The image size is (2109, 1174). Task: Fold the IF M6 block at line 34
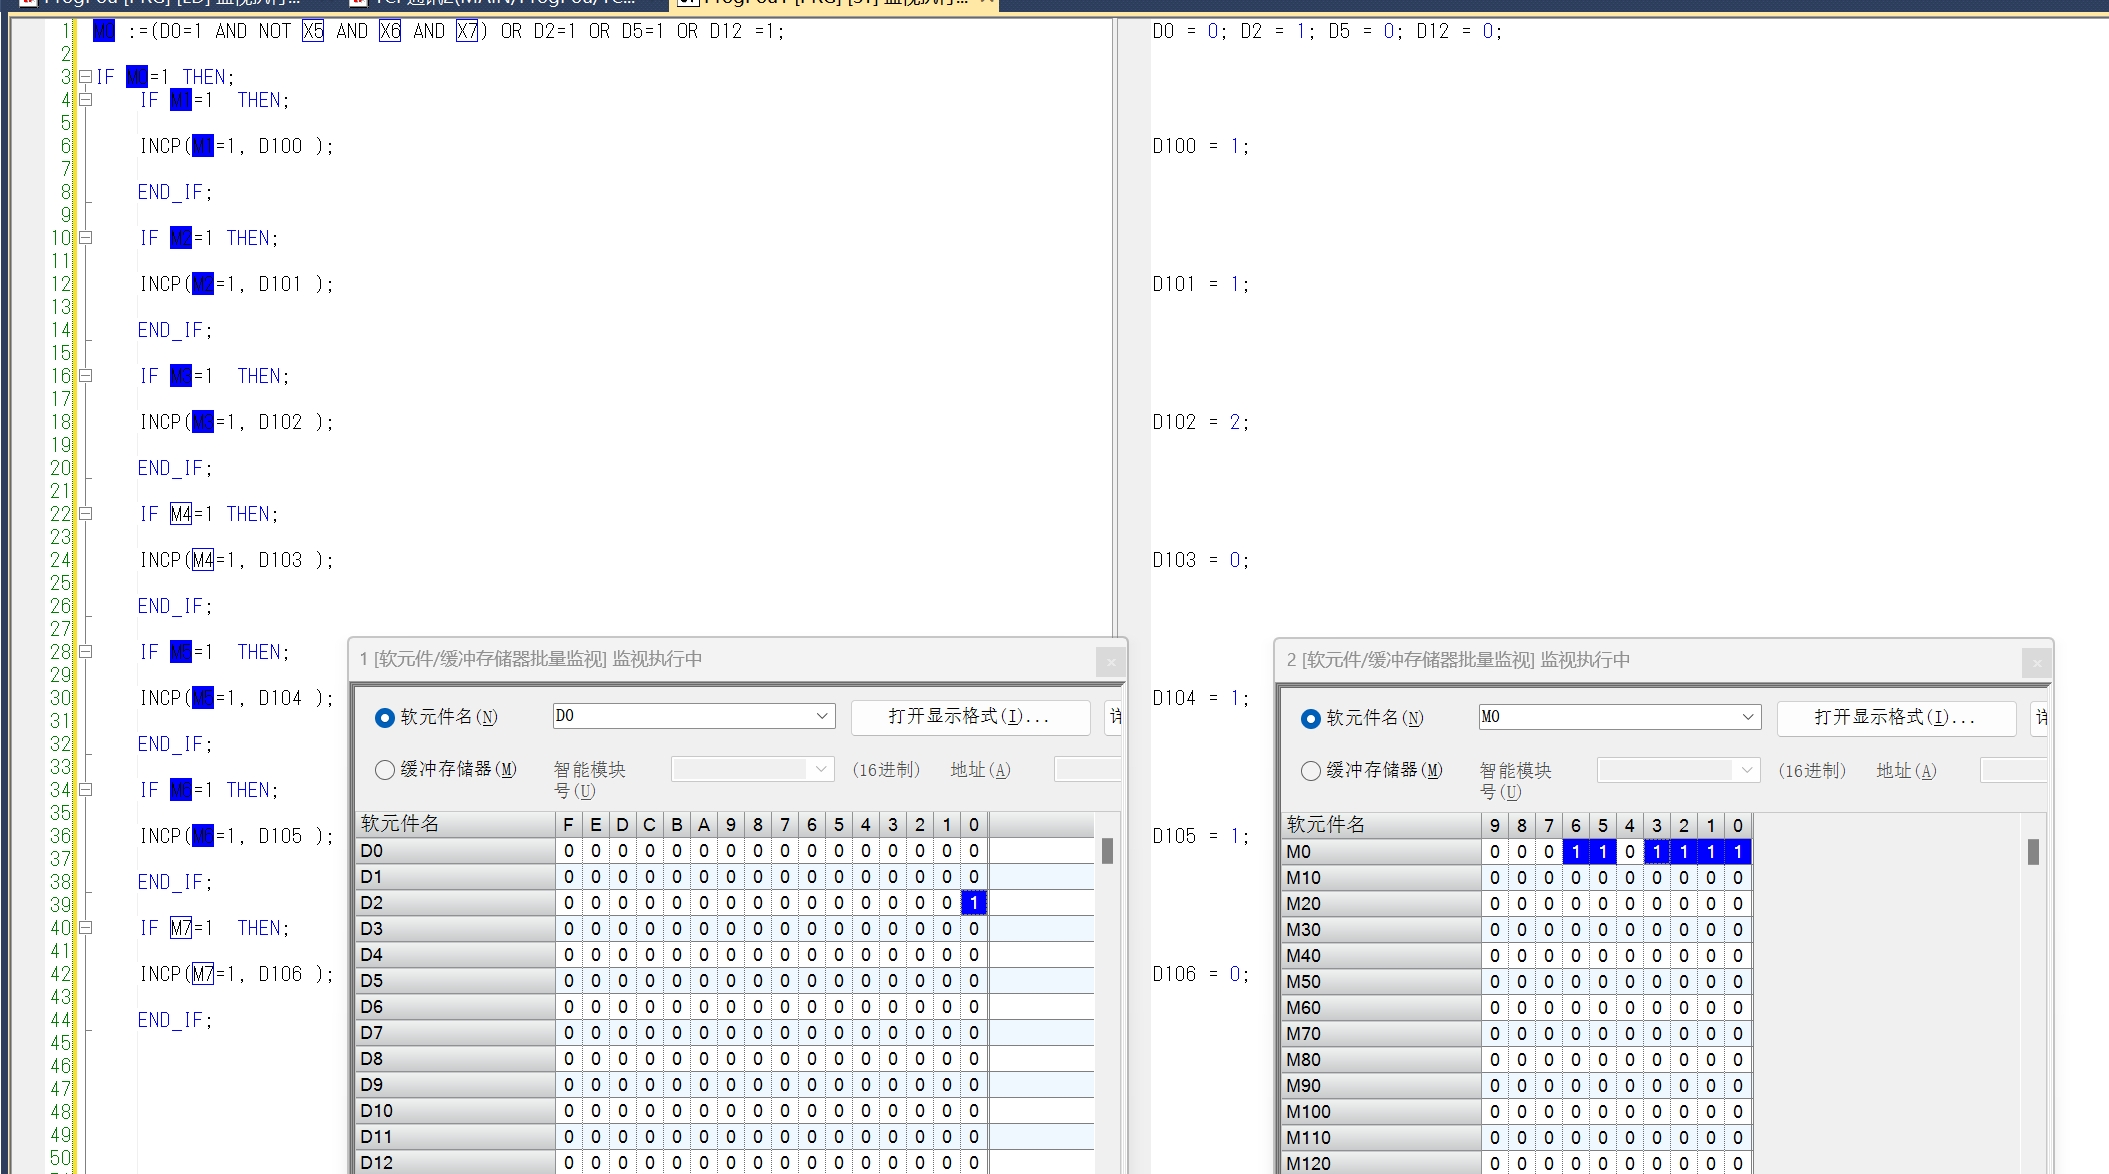(85, 790)
